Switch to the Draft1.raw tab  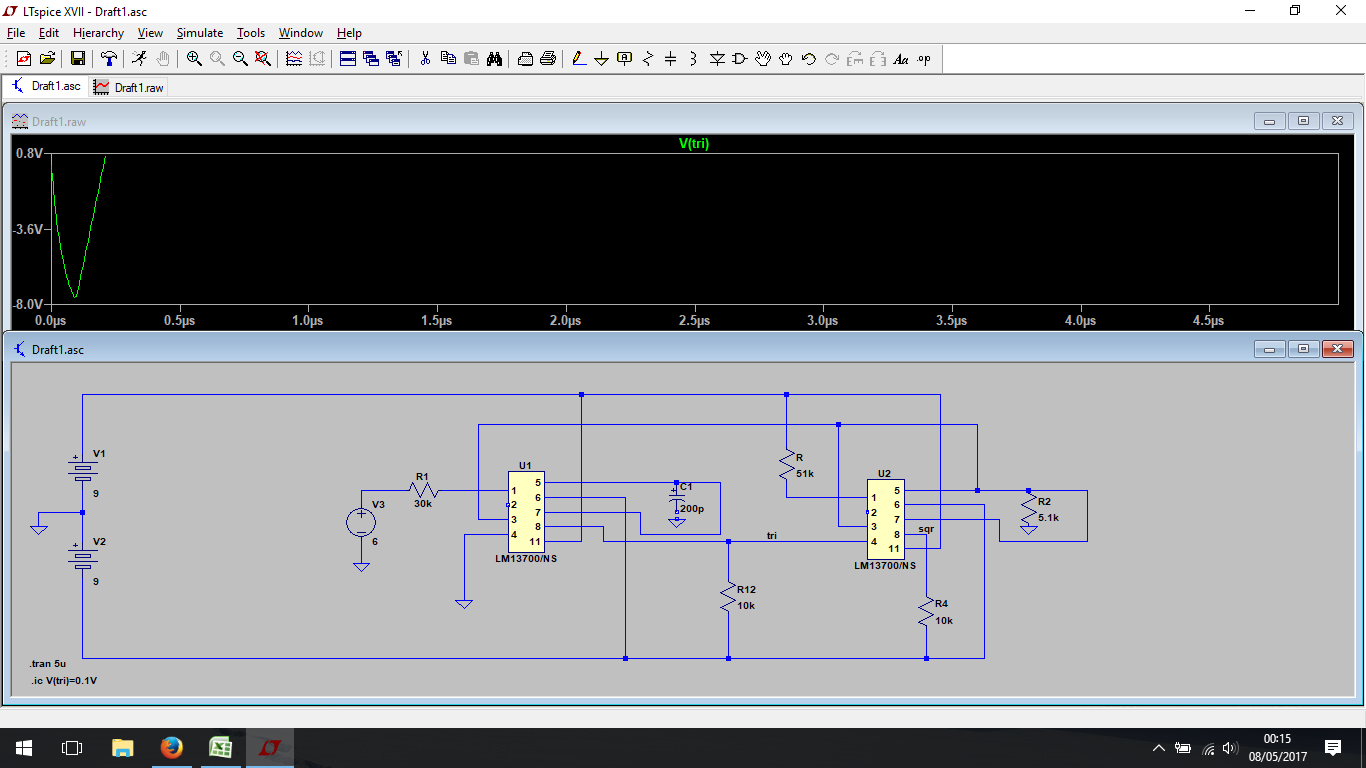coord(128,87)
